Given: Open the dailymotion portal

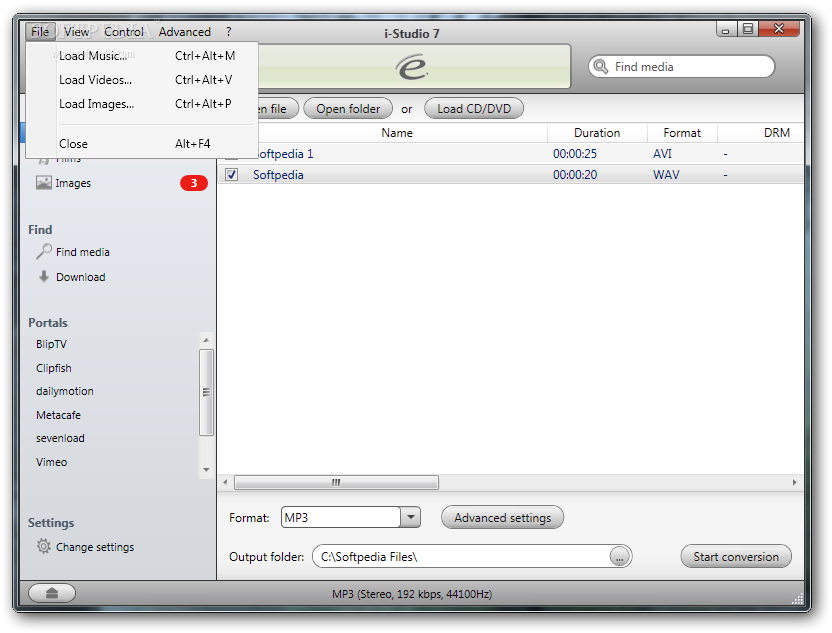Looking at the screenshot, I should tap(65, 391).
